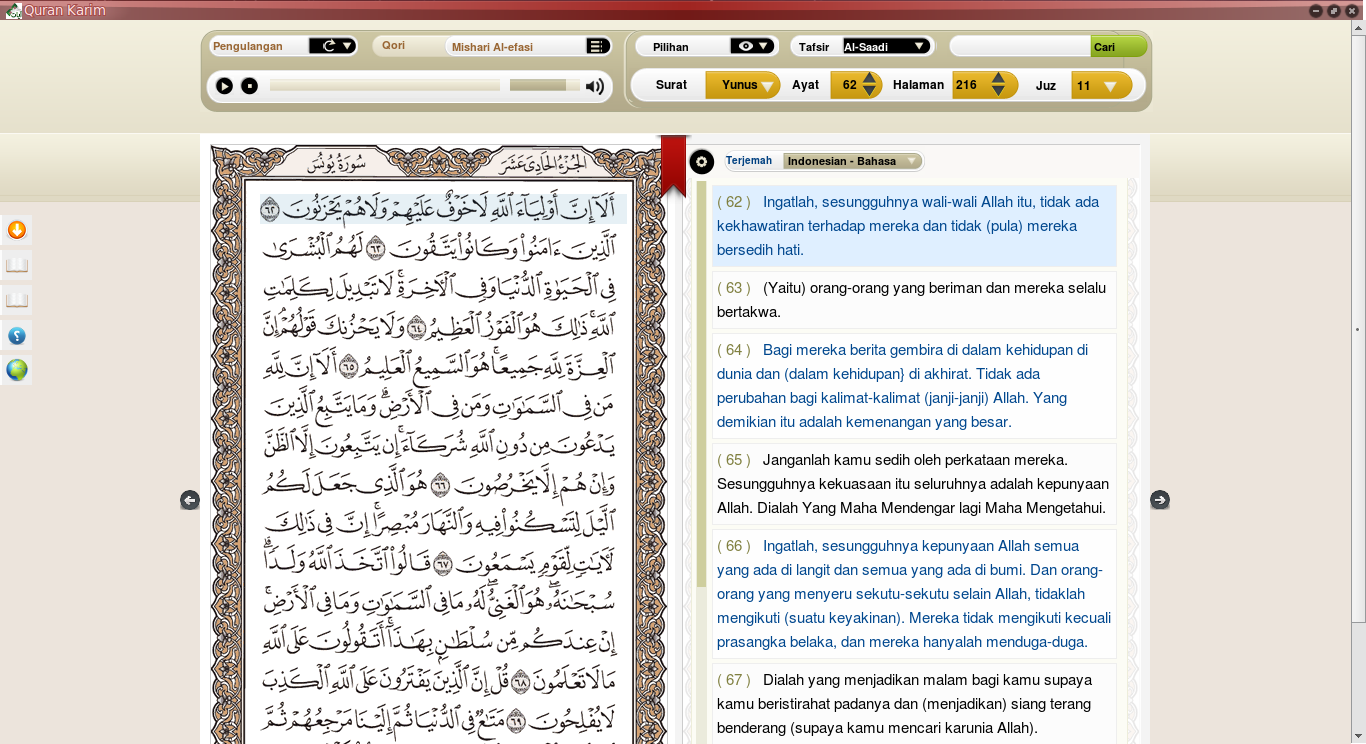This screenshot has width=1366, height=744.
Task: Adjust the volume level slider
Action: point(544,86)
